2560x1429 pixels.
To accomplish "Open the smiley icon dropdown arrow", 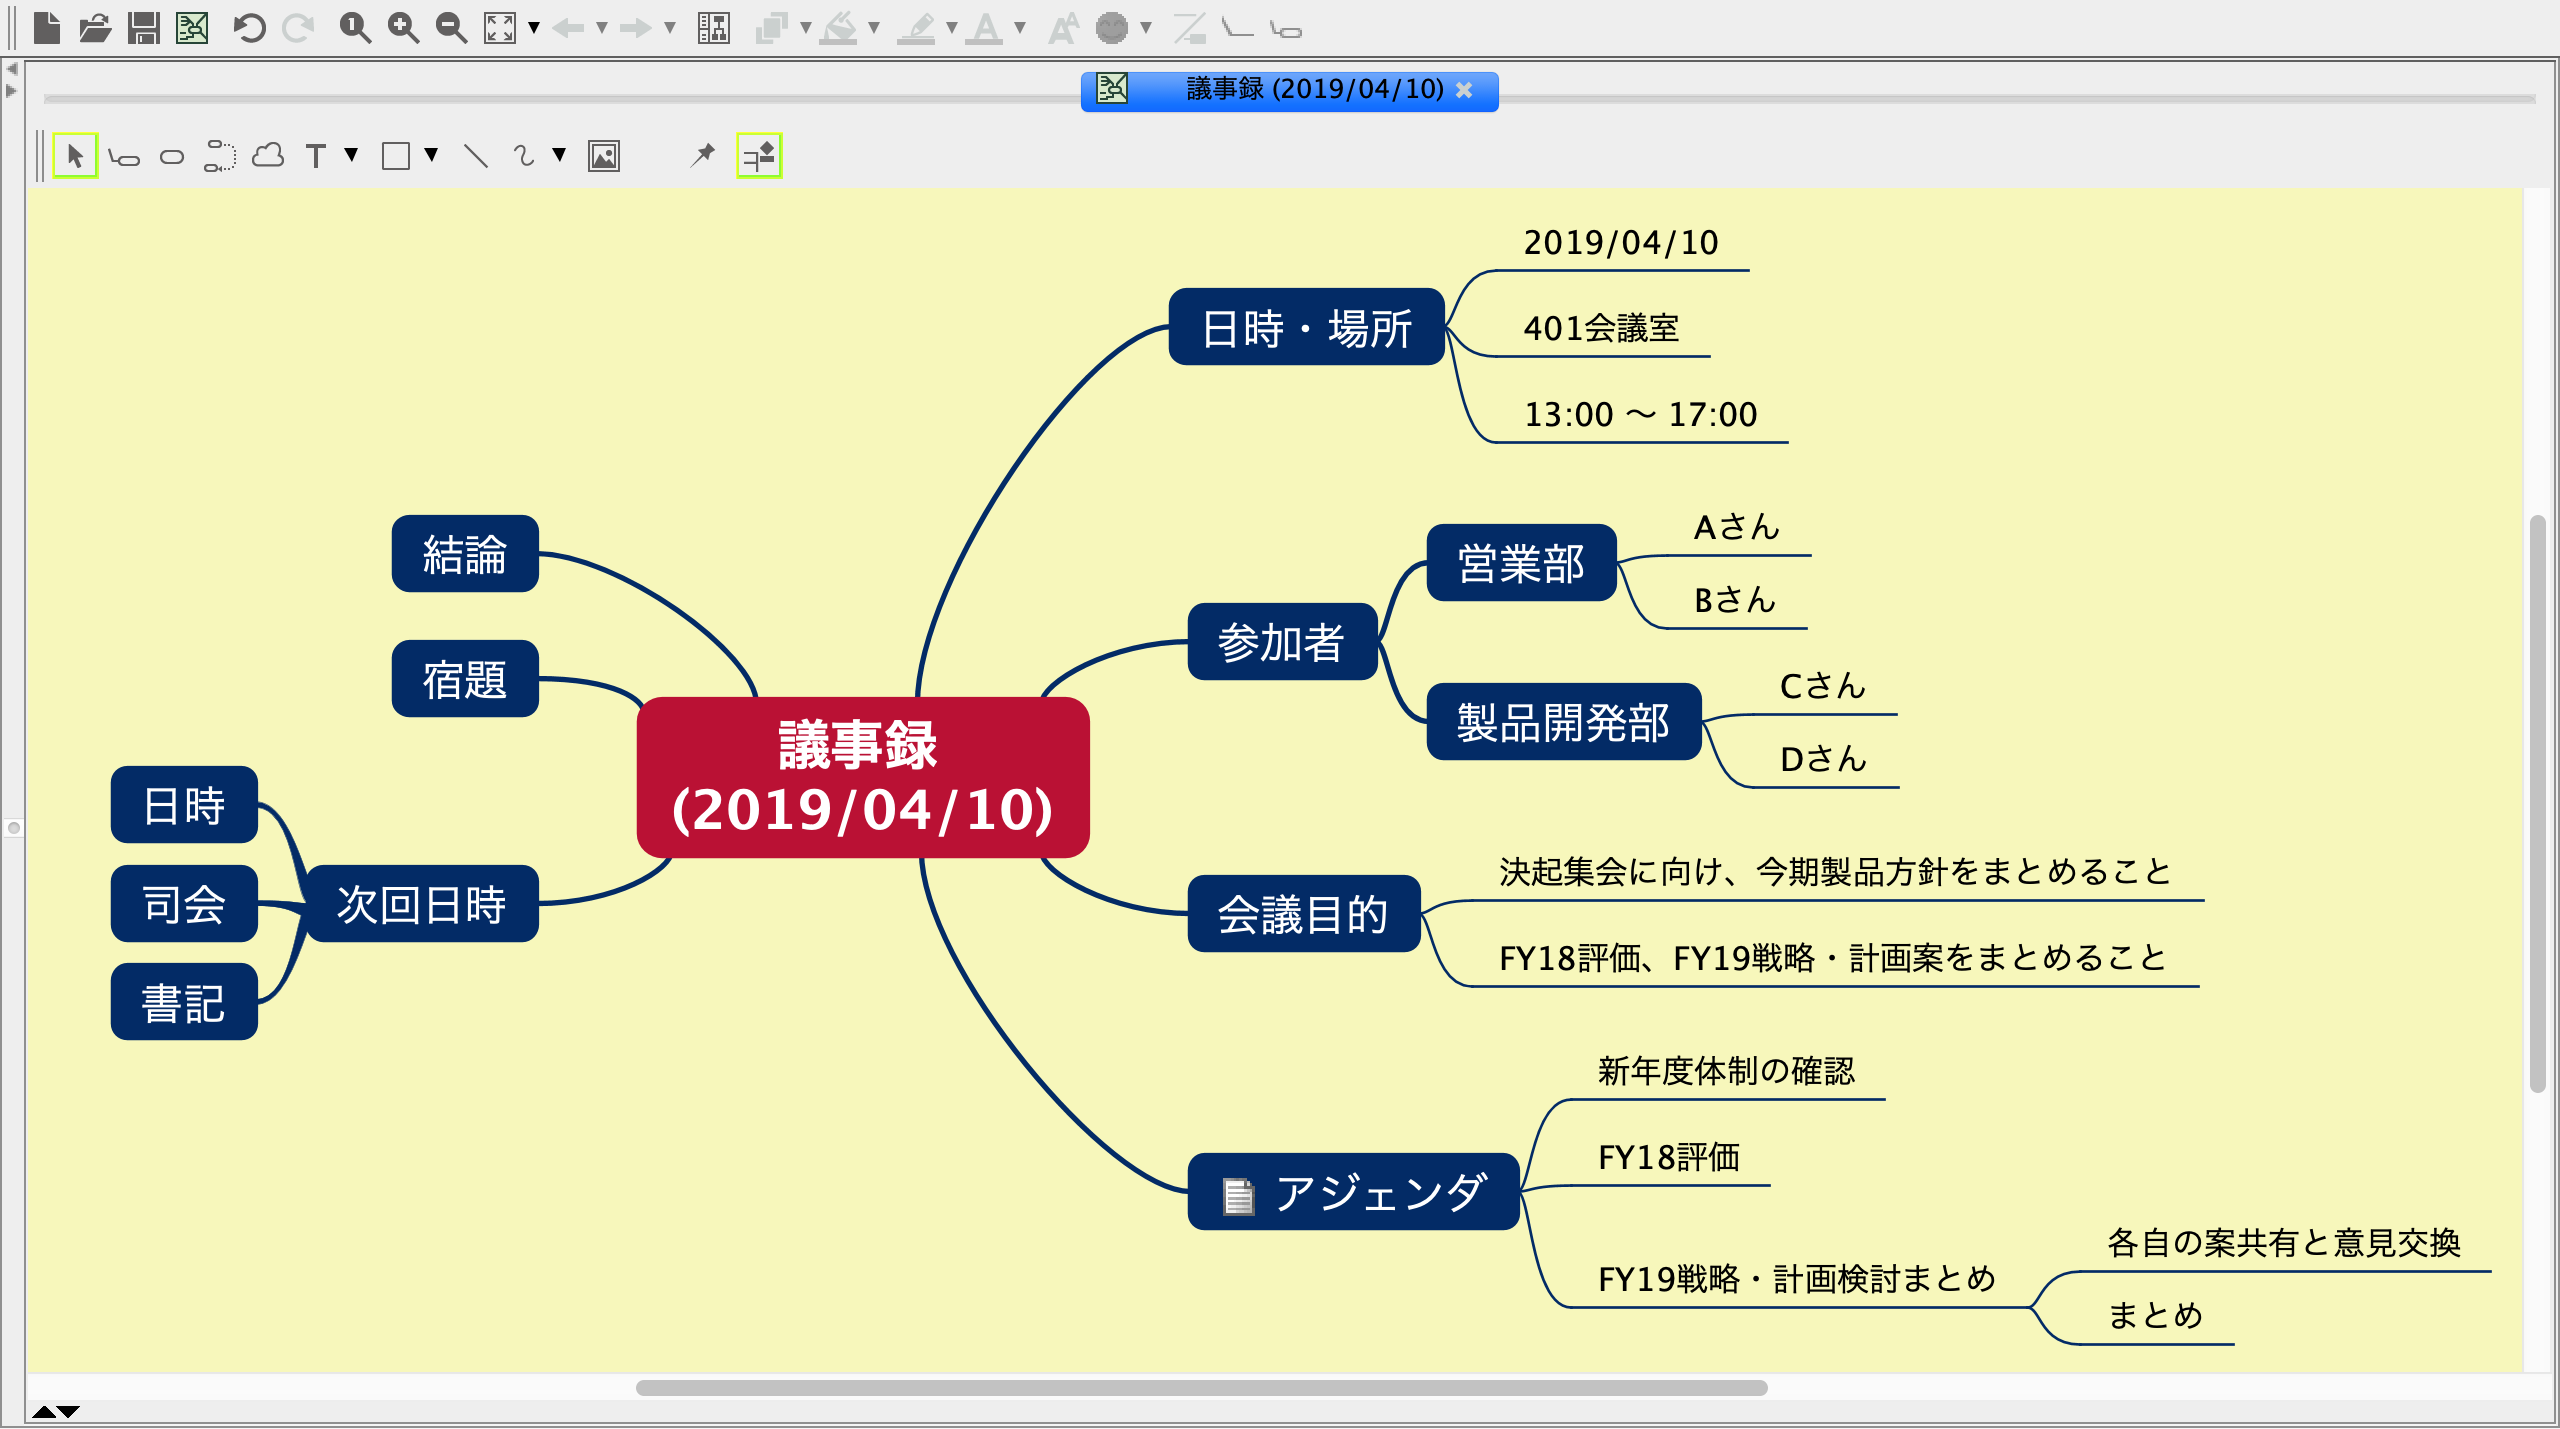I will 1146,28.
